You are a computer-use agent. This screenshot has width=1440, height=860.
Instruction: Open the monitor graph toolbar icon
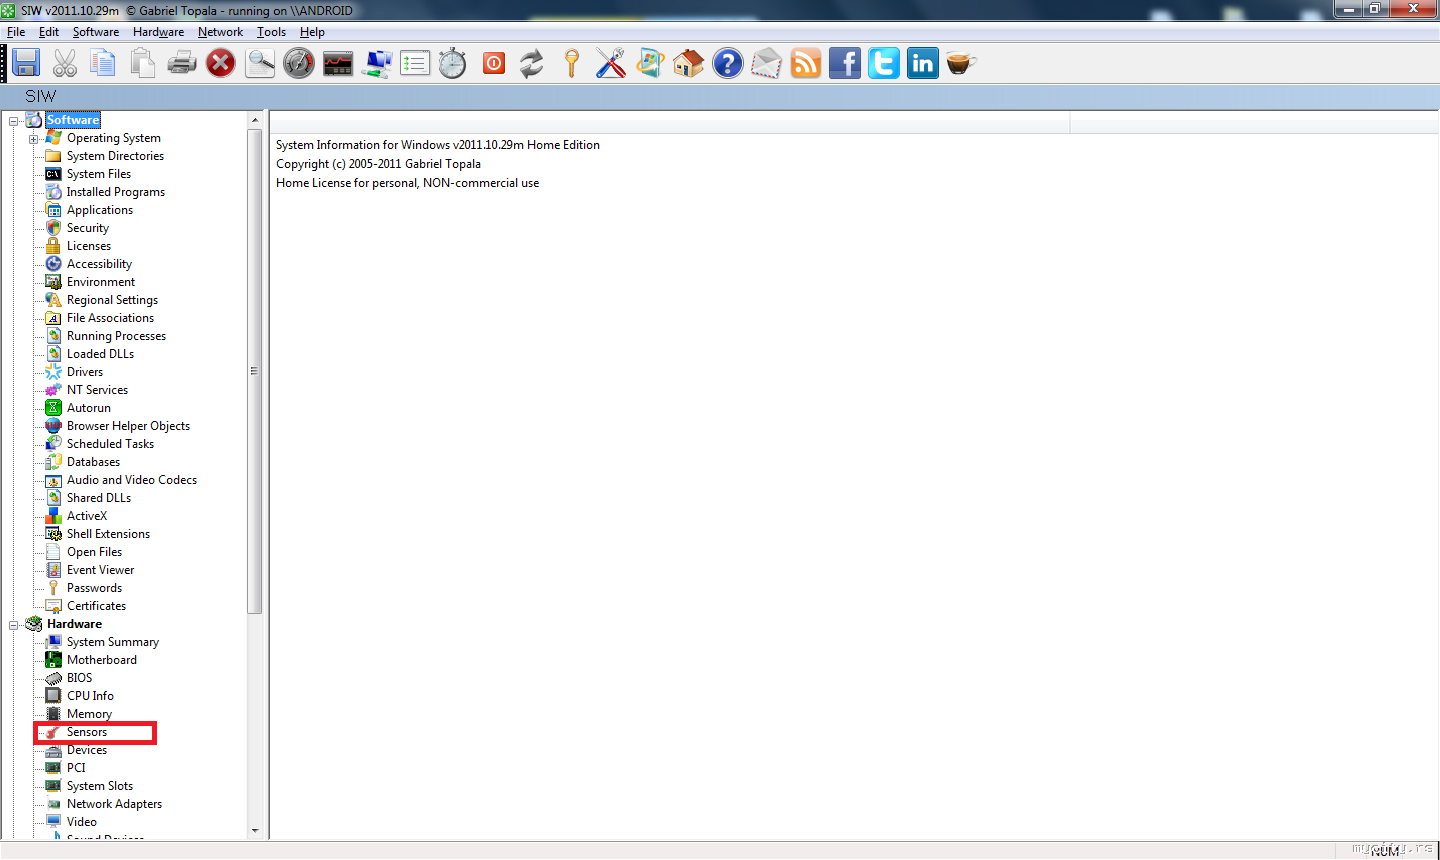[338, 63]
